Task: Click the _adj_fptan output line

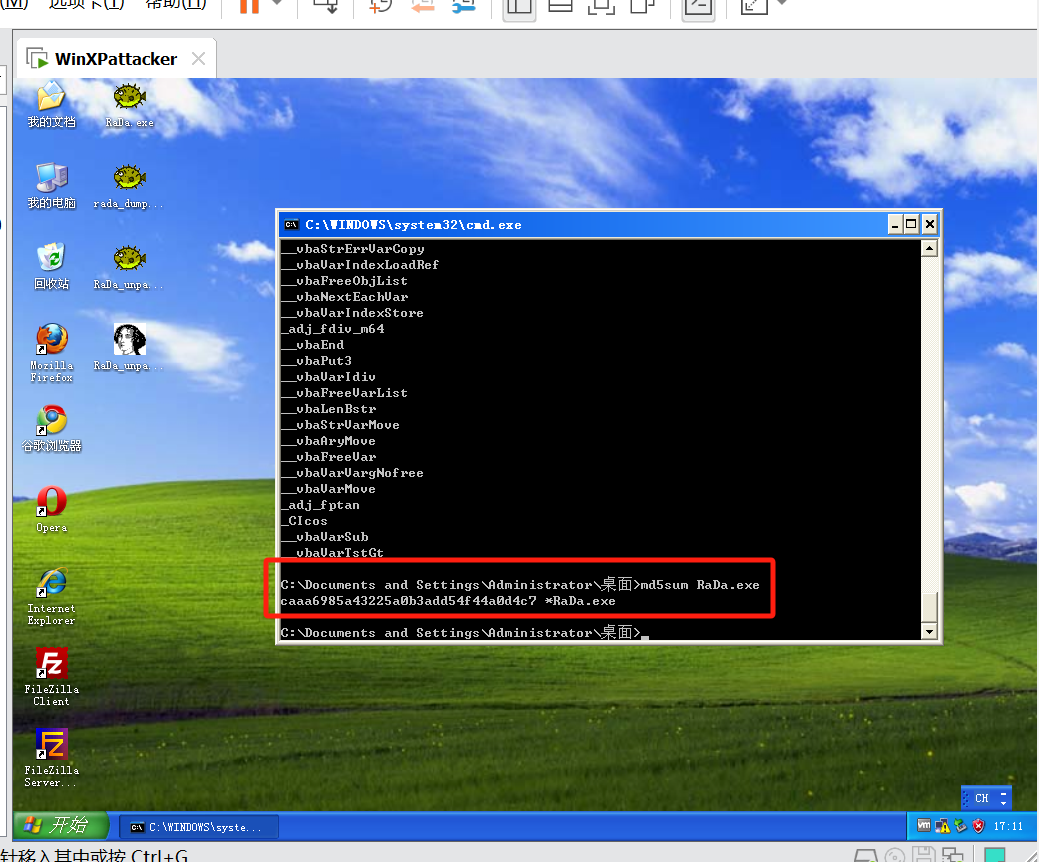Action: pos(321,505)
